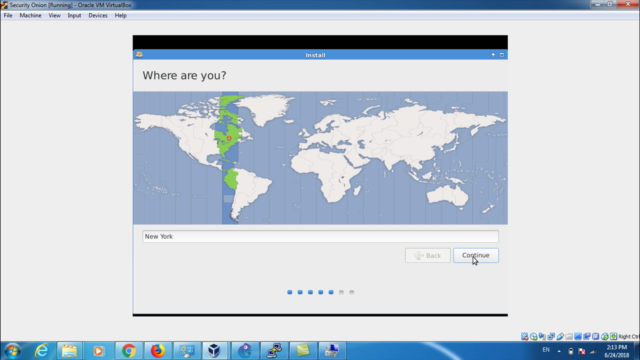Open the Input menu
This screenshot has width=640, height=360.
coord(74,16)
